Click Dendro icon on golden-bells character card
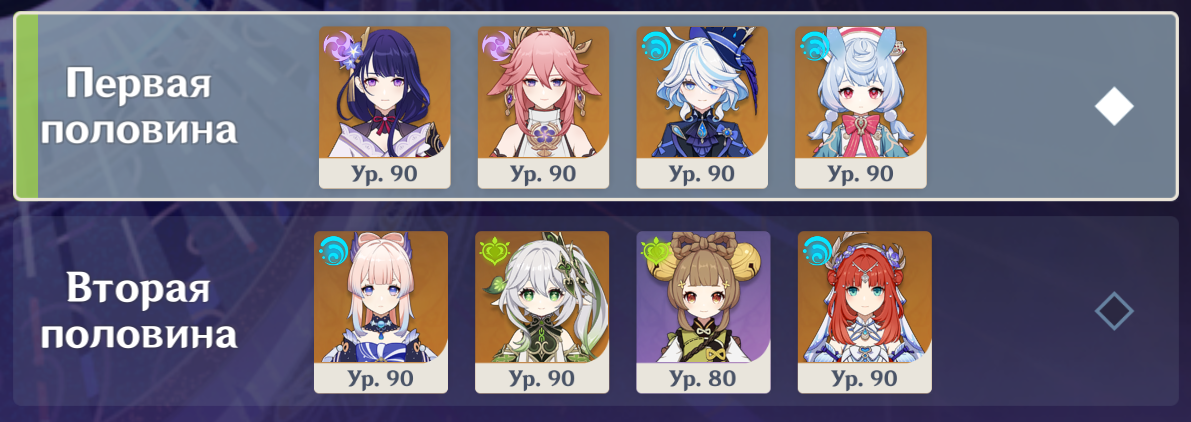 coord(655,250)
